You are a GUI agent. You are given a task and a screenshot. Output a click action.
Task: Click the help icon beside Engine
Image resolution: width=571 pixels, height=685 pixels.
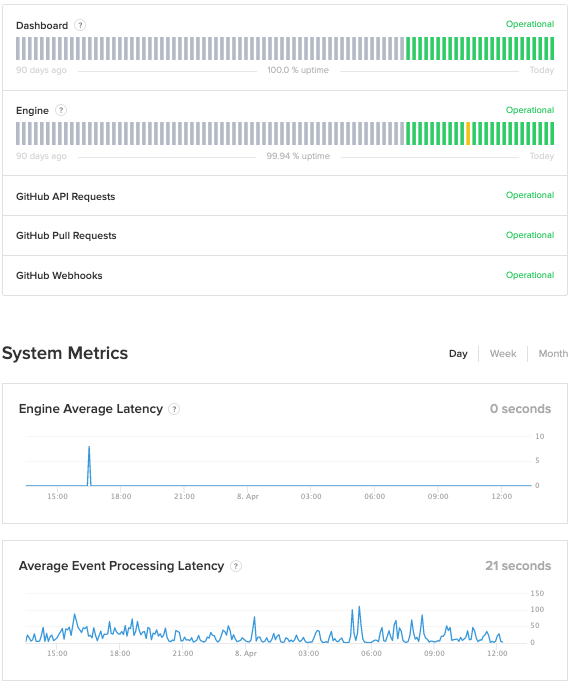pos(61,110)
